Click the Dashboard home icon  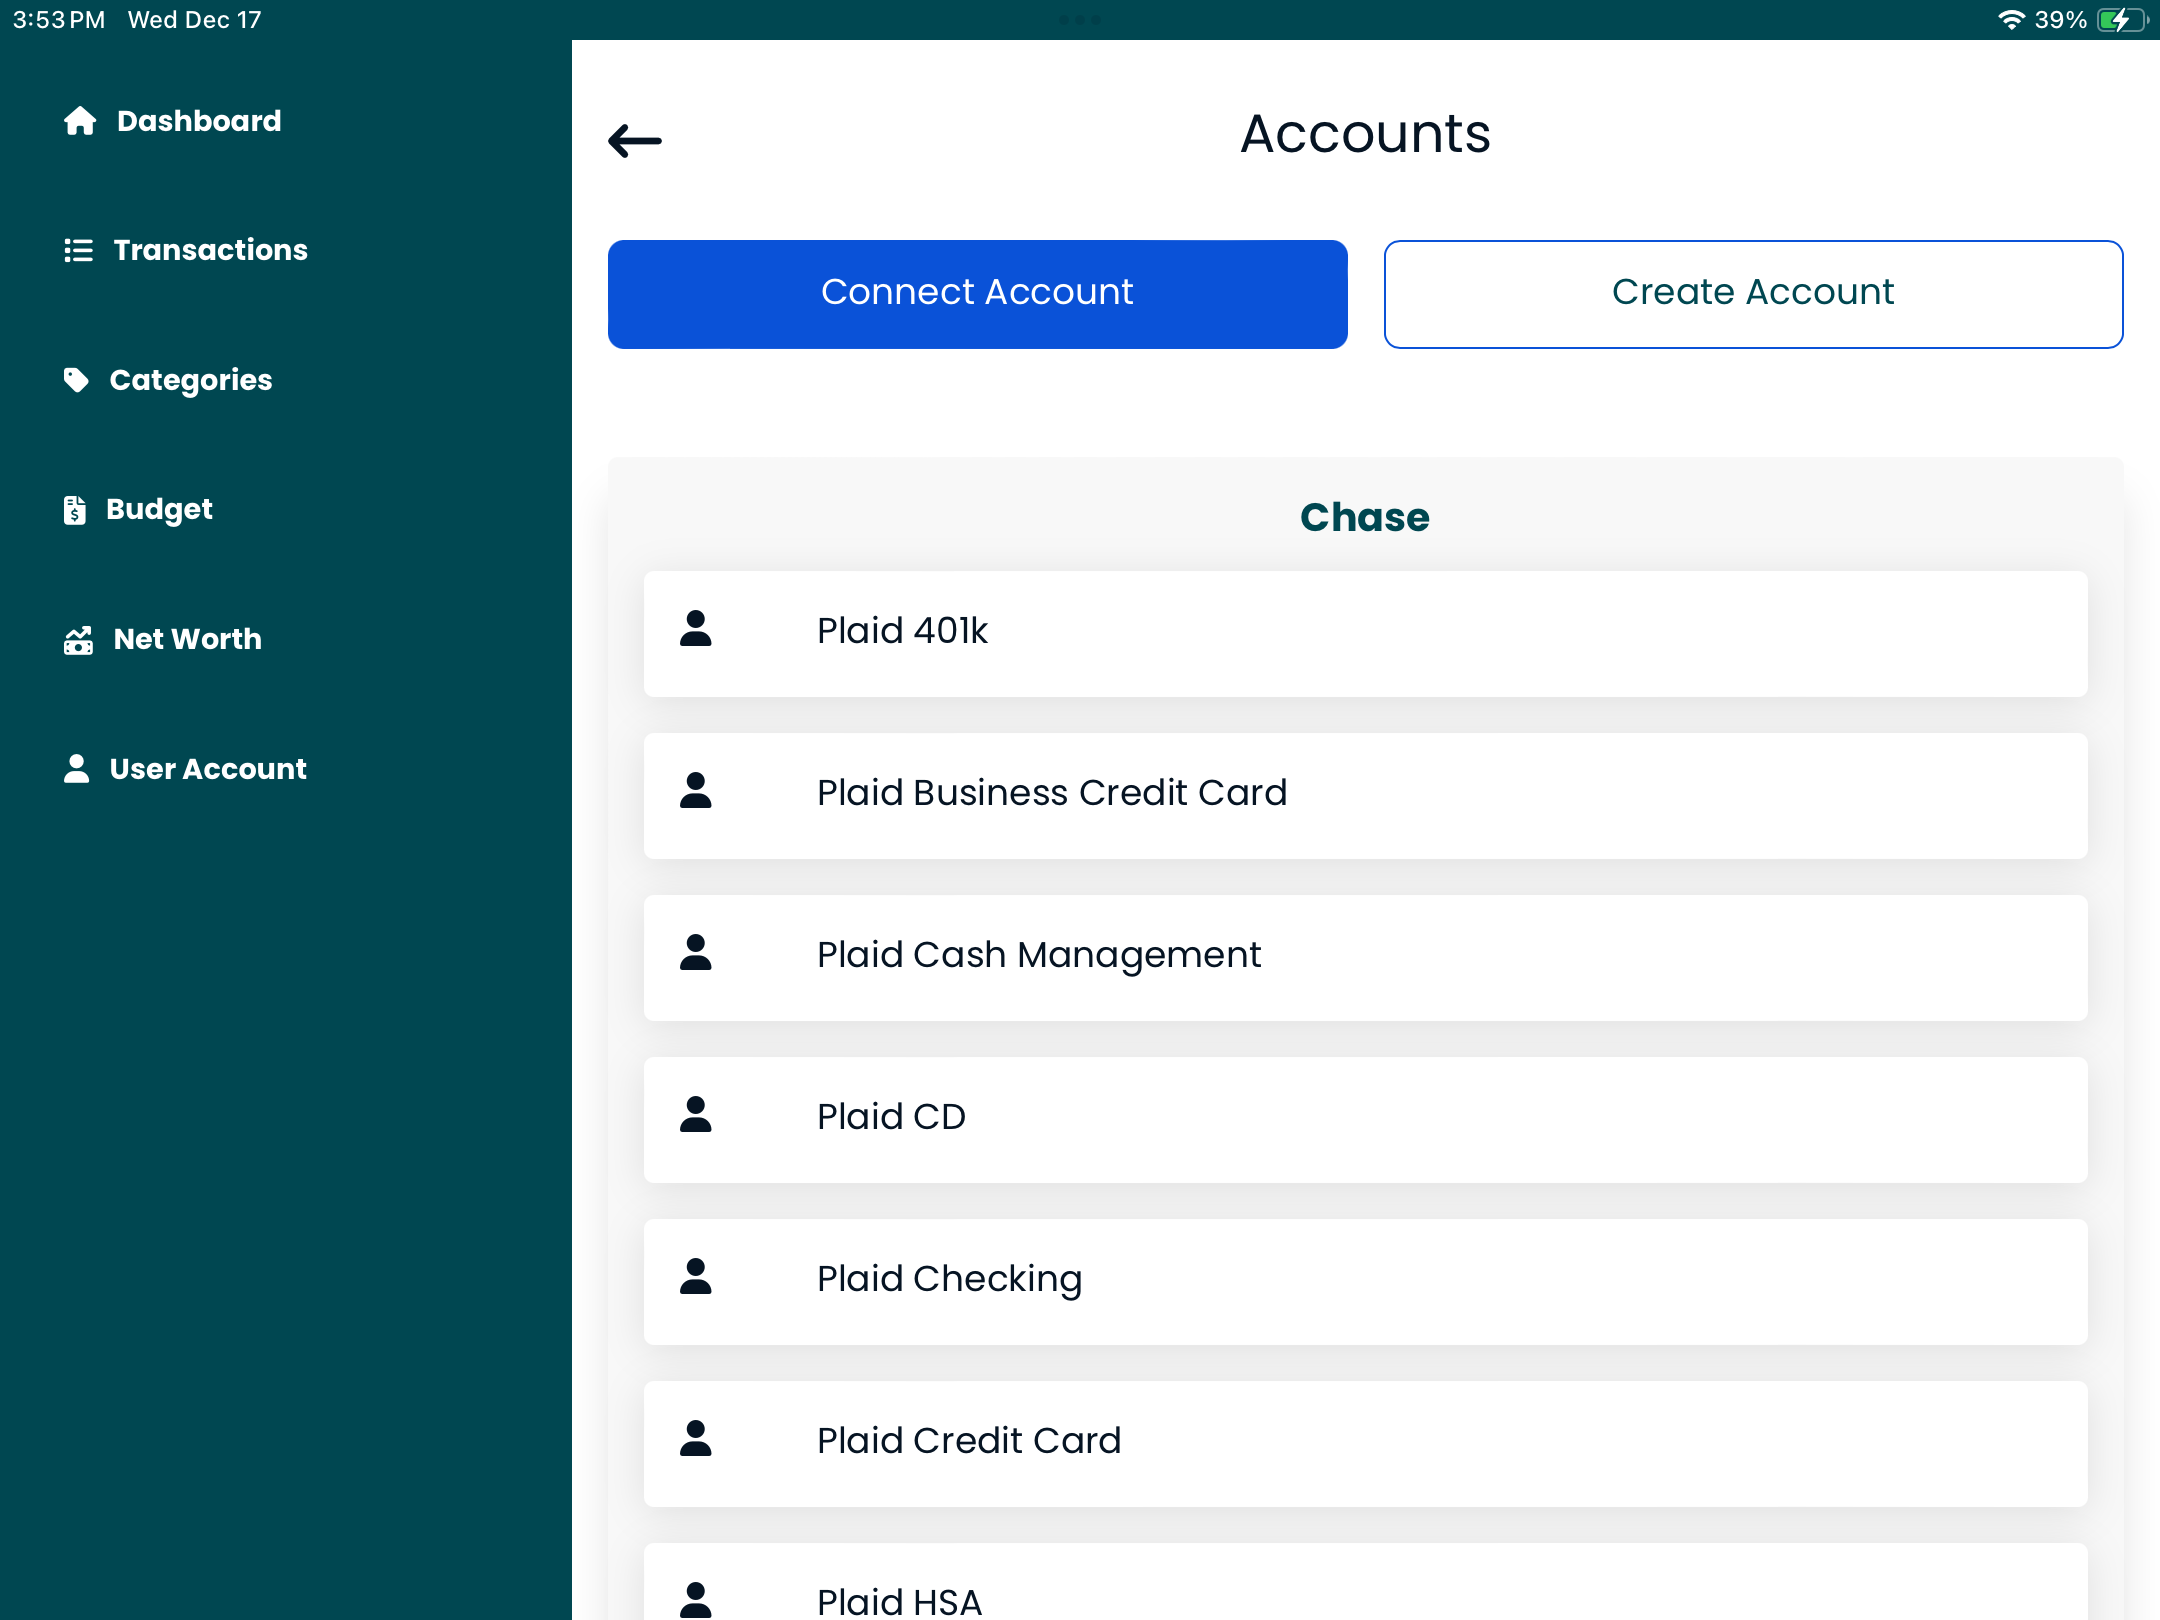pos(80,121)
